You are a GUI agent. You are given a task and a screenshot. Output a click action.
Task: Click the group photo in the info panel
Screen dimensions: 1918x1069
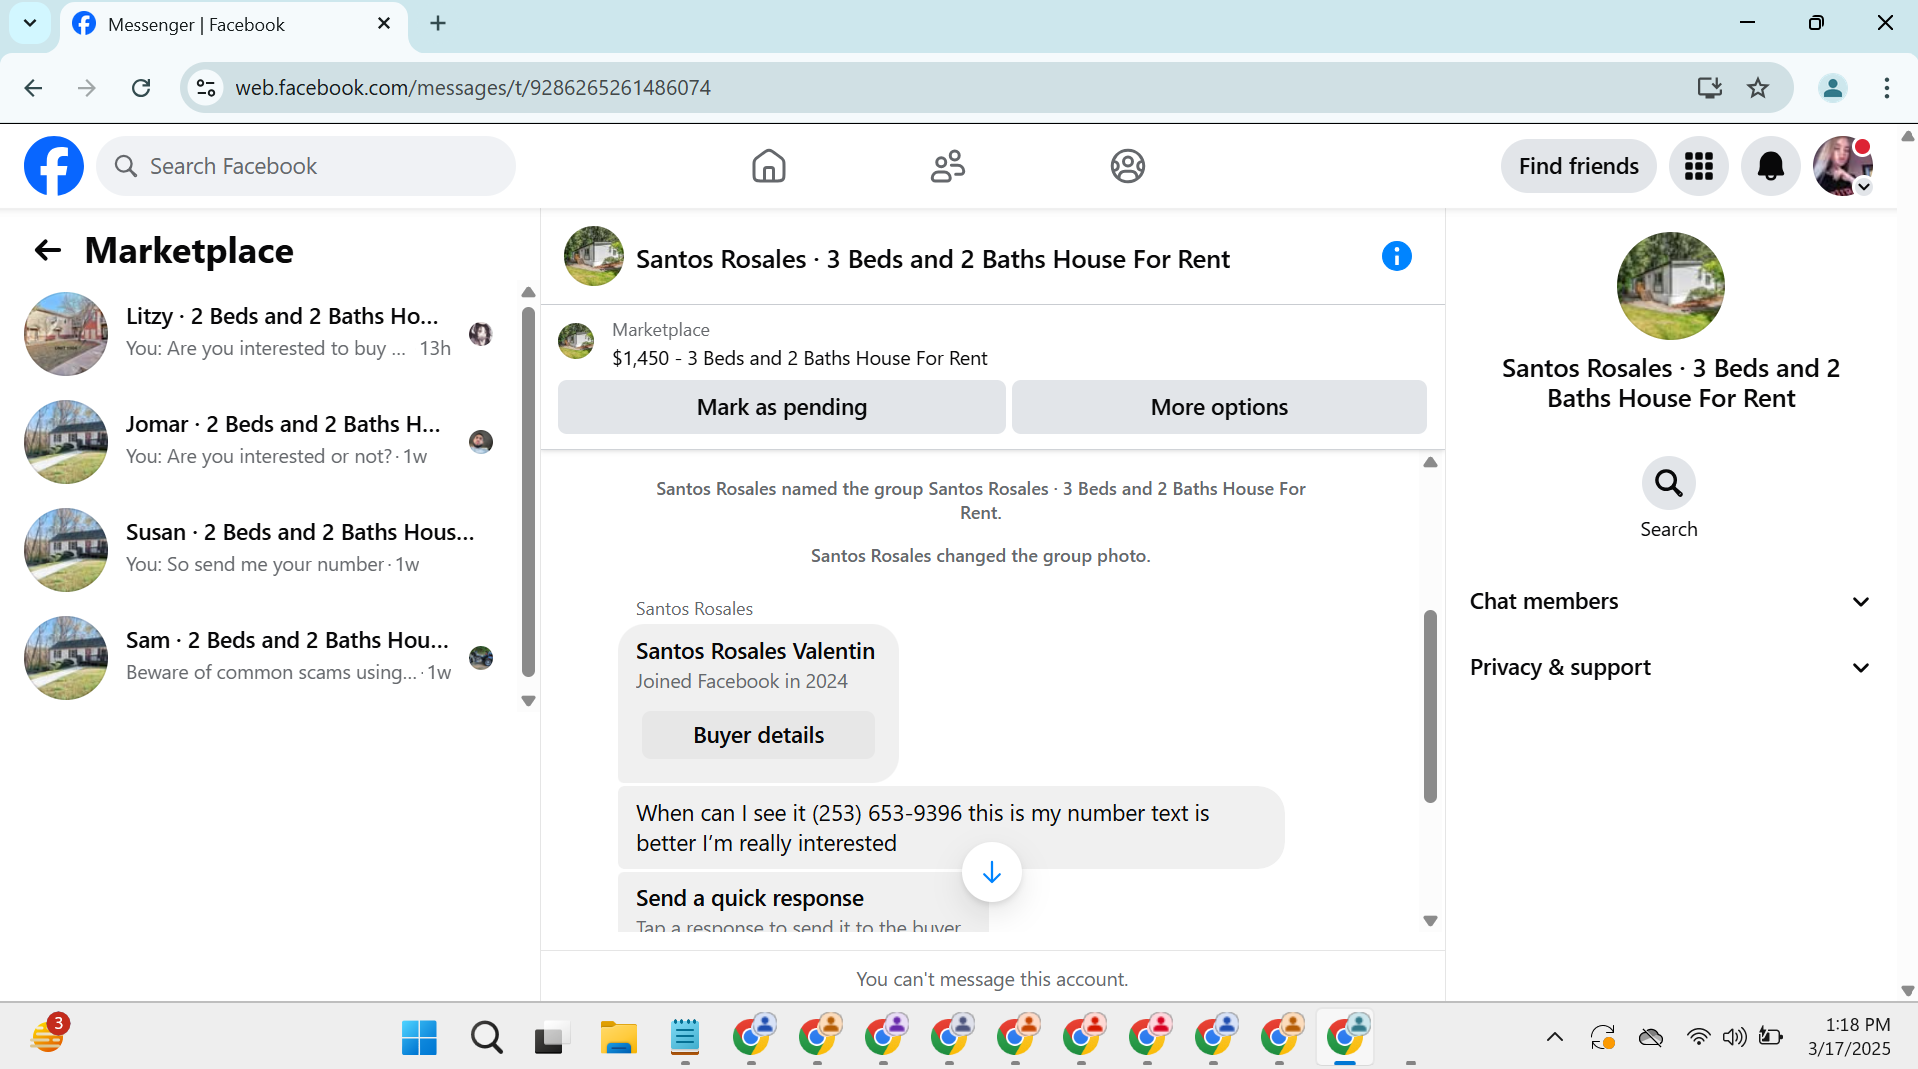click(1671, 286)
